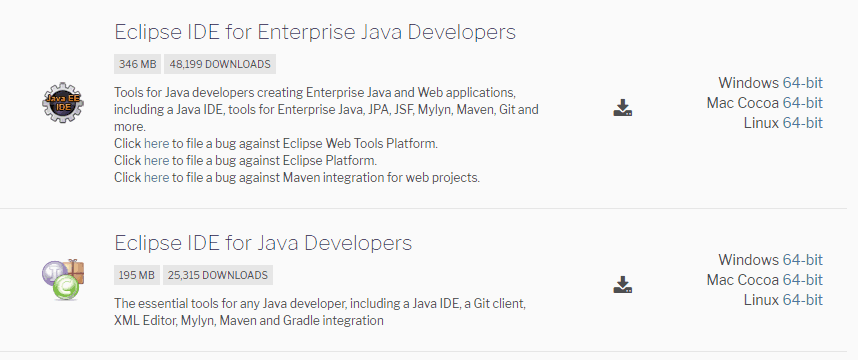Image resolution: width=858 pixels, height=360 pixels.
Task: Click the 195 MB size badge
Action: click(x=137, y=275)
